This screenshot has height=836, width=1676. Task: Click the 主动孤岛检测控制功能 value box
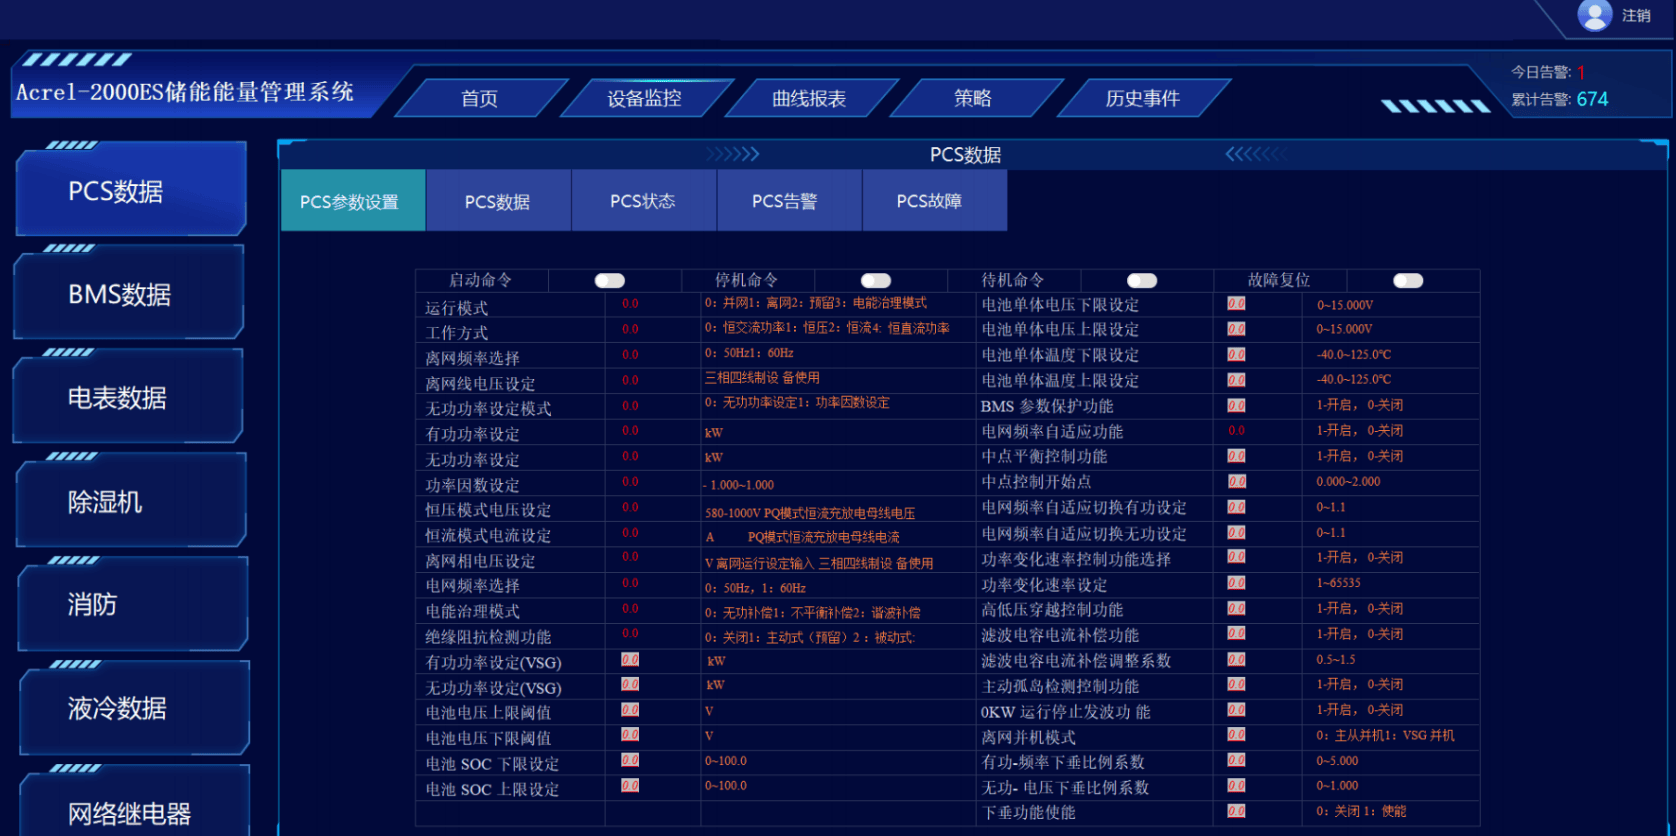[x=1237, y=685]
